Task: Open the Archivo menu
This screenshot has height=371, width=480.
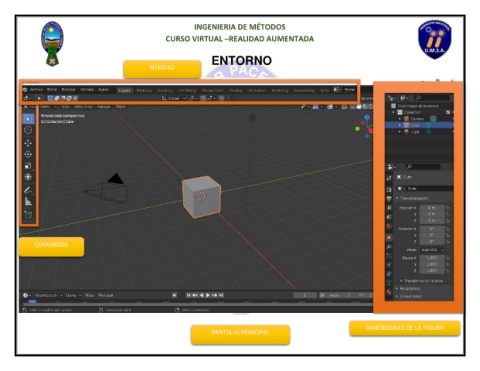Action: click(36, 90)
